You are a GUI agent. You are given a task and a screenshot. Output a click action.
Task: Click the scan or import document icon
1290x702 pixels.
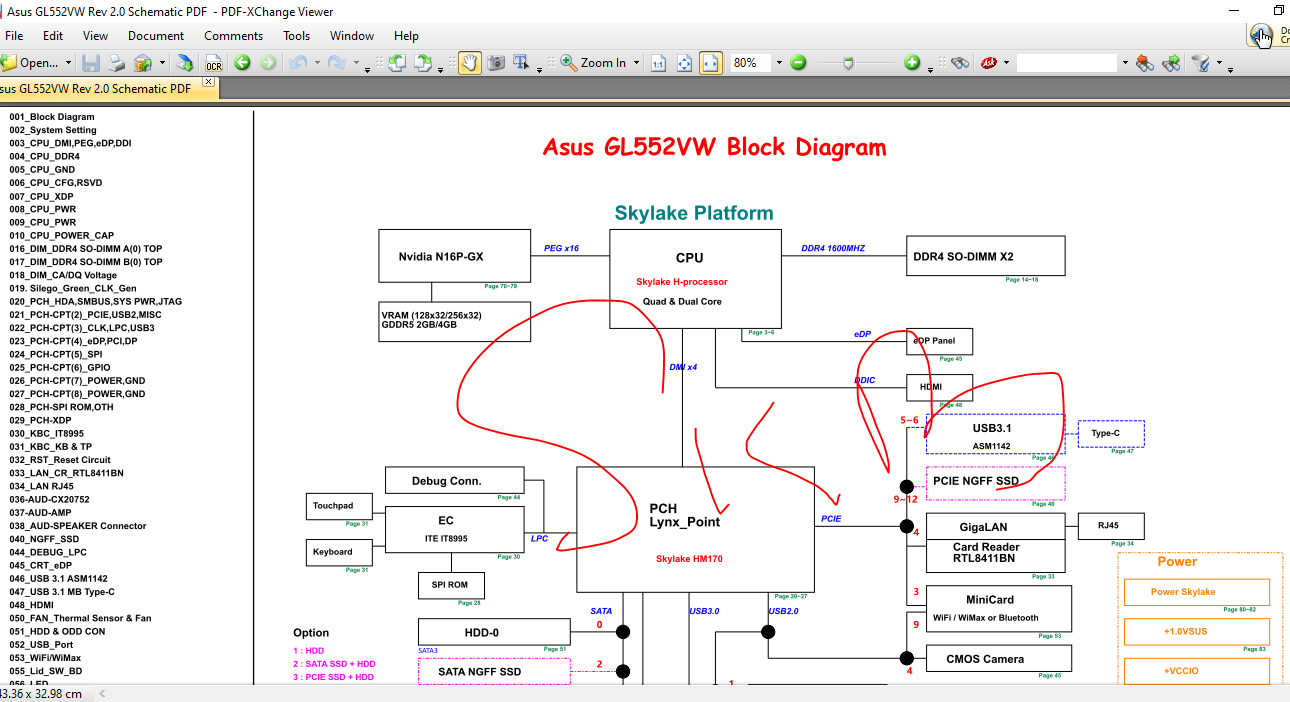click(x=185, y=62)
